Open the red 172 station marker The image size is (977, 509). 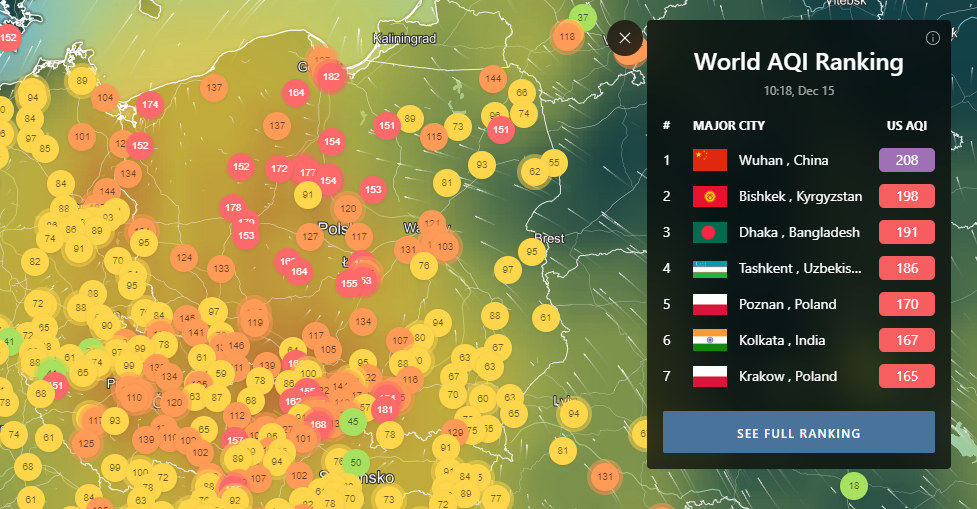[x=279, y=168]
